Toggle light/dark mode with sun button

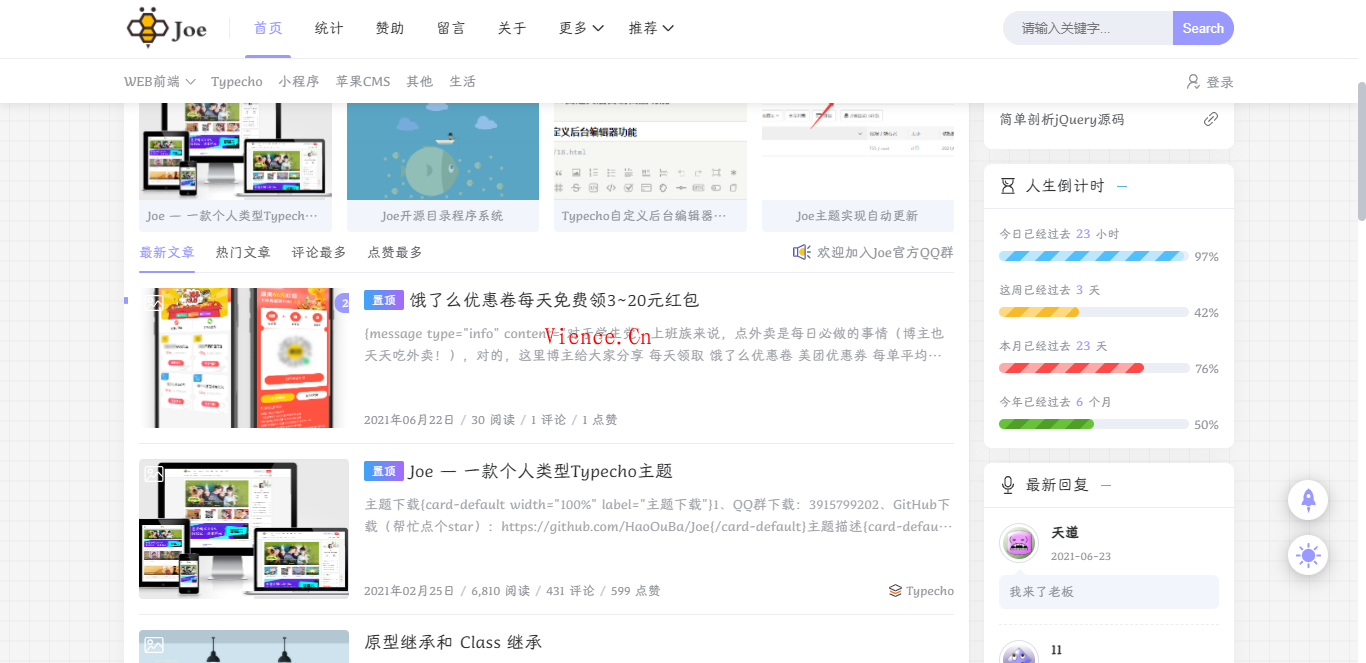tap(1308, 555)
